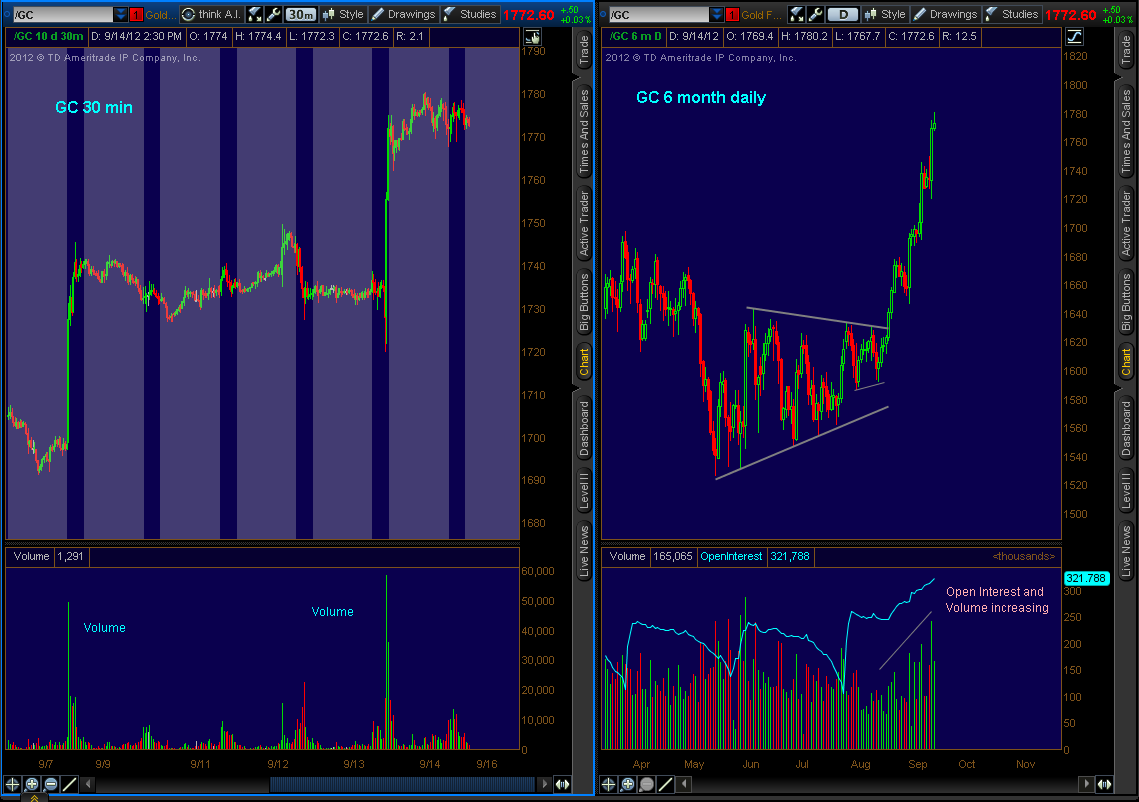Open the D timeframe selector in right chart
Image resolution: width=1139 pixels, height=802 pixels.
pyautogui.click(x=845, y=14)
